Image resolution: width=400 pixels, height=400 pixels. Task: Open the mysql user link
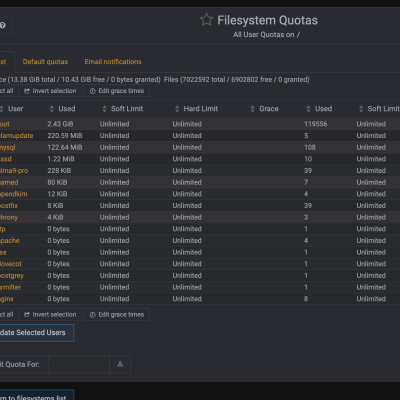(x=8, y=147)
